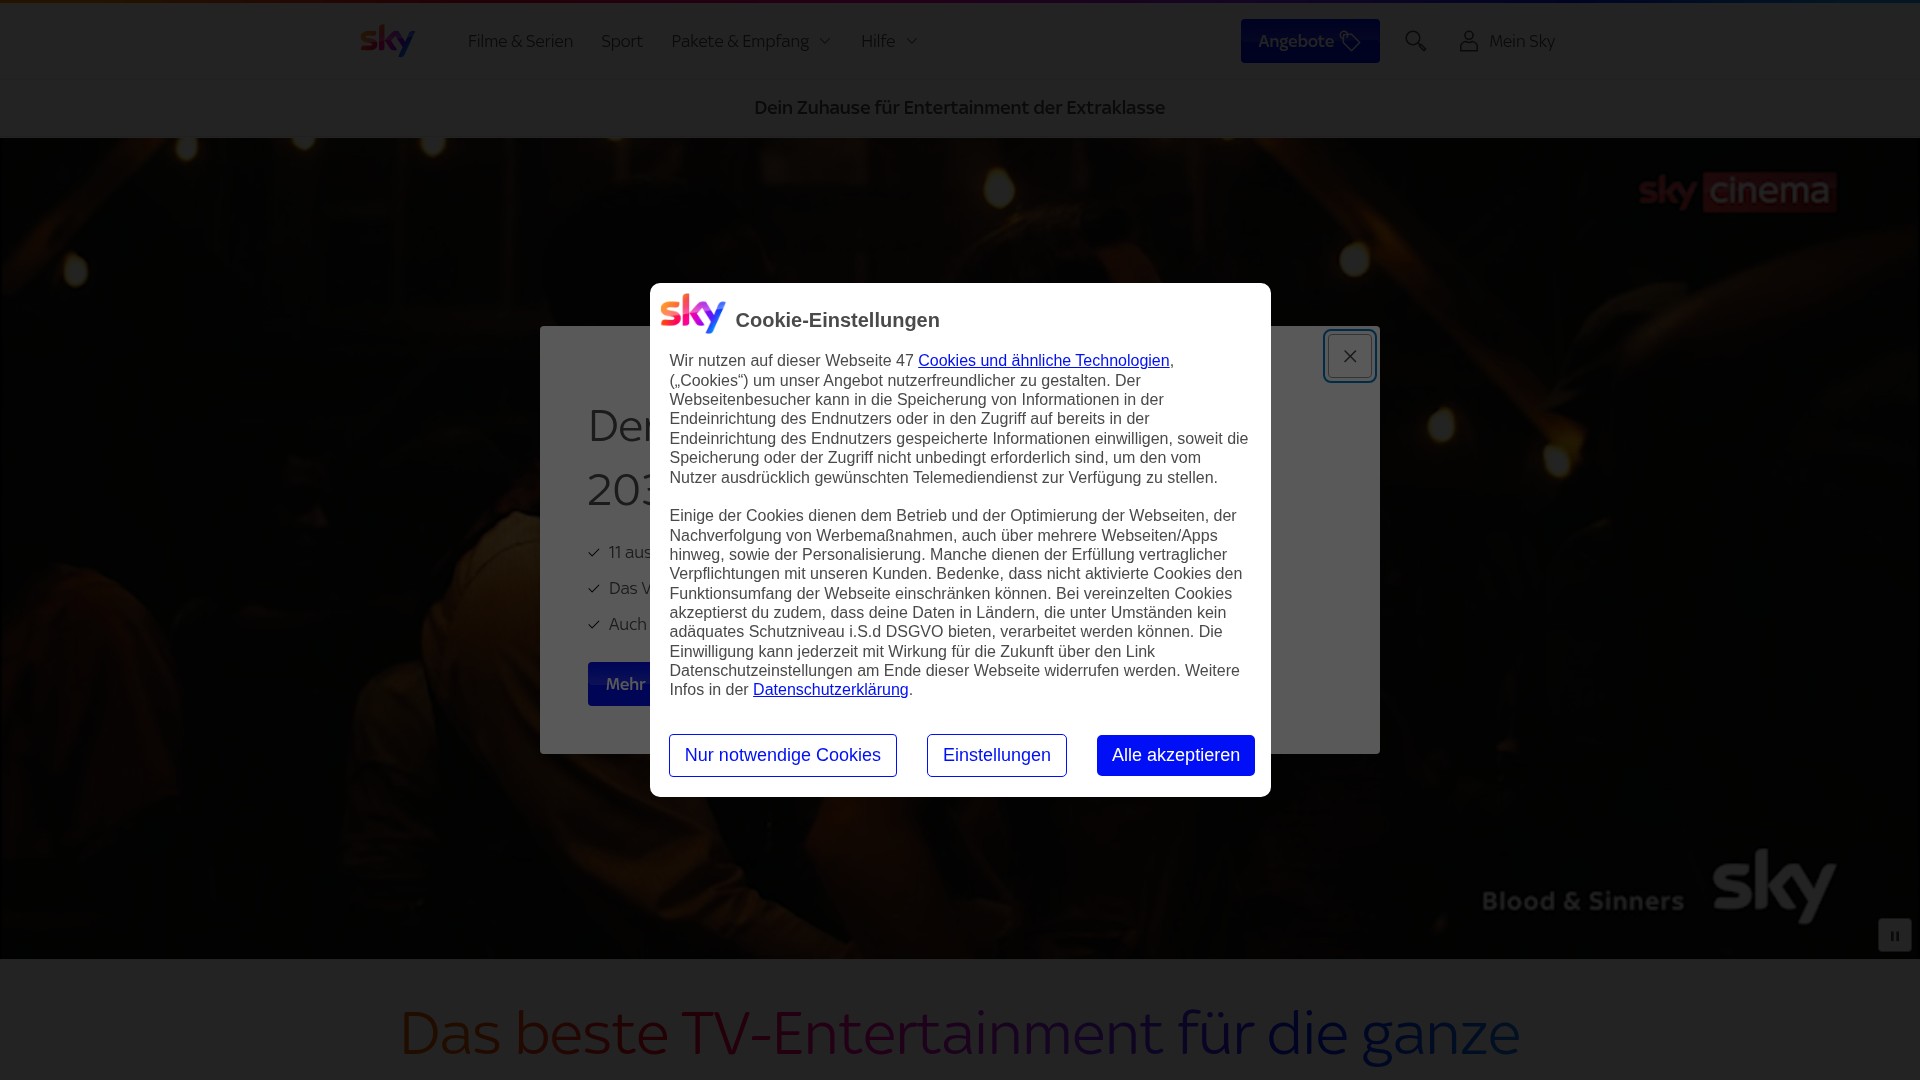This screenshot has width=1920, height=1080.
Task: Open the Filme & Serien menu item
Action: pos(520,41)
